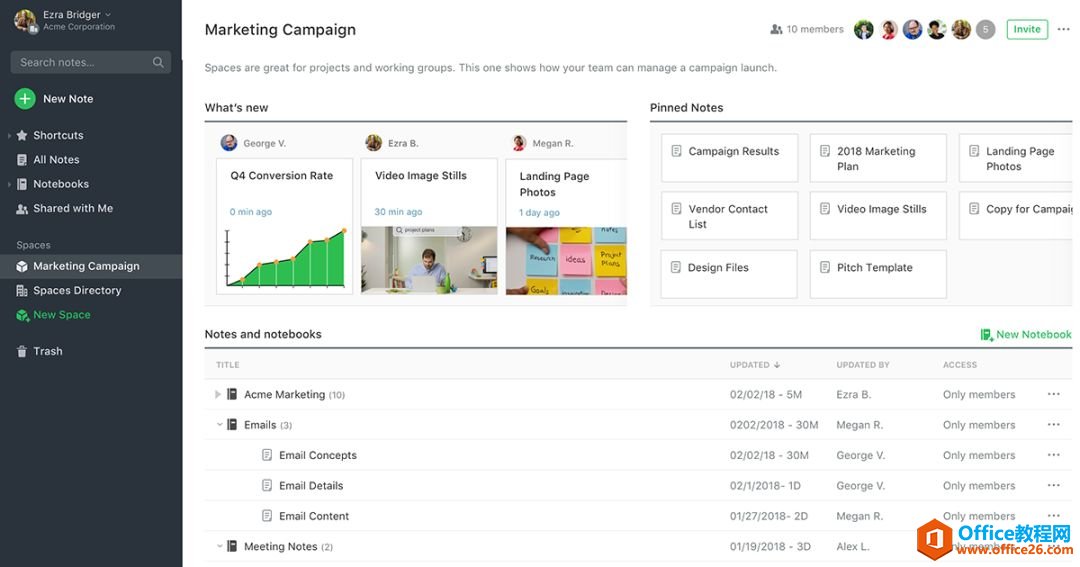Image resolution: width=1080 pixels, height=567 pixels.
Task: Click the Campaign Results note icon
Action: (x=676, y=151)
